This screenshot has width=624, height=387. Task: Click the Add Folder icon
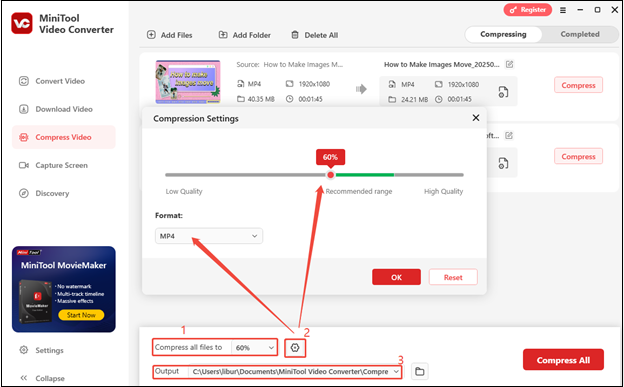[x=223, y=35]
